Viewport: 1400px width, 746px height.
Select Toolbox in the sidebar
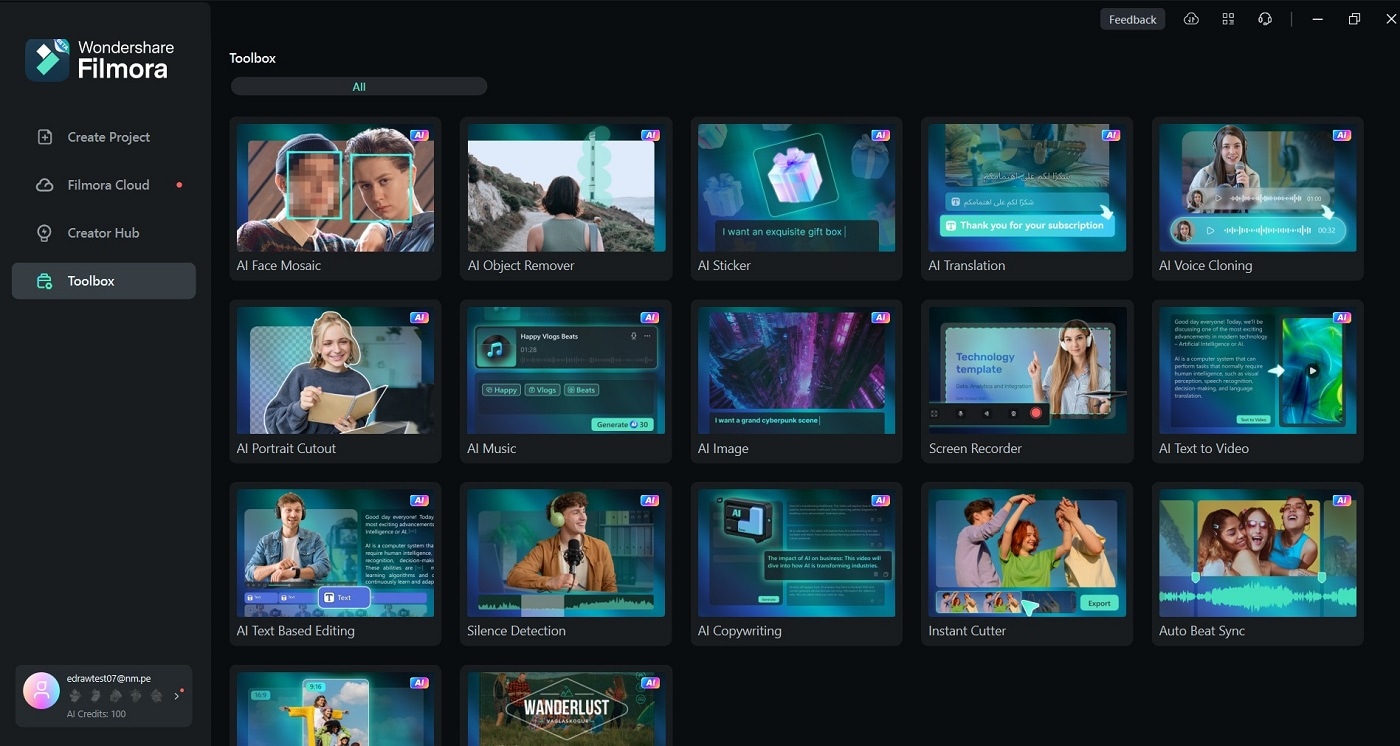coord(104,281)
